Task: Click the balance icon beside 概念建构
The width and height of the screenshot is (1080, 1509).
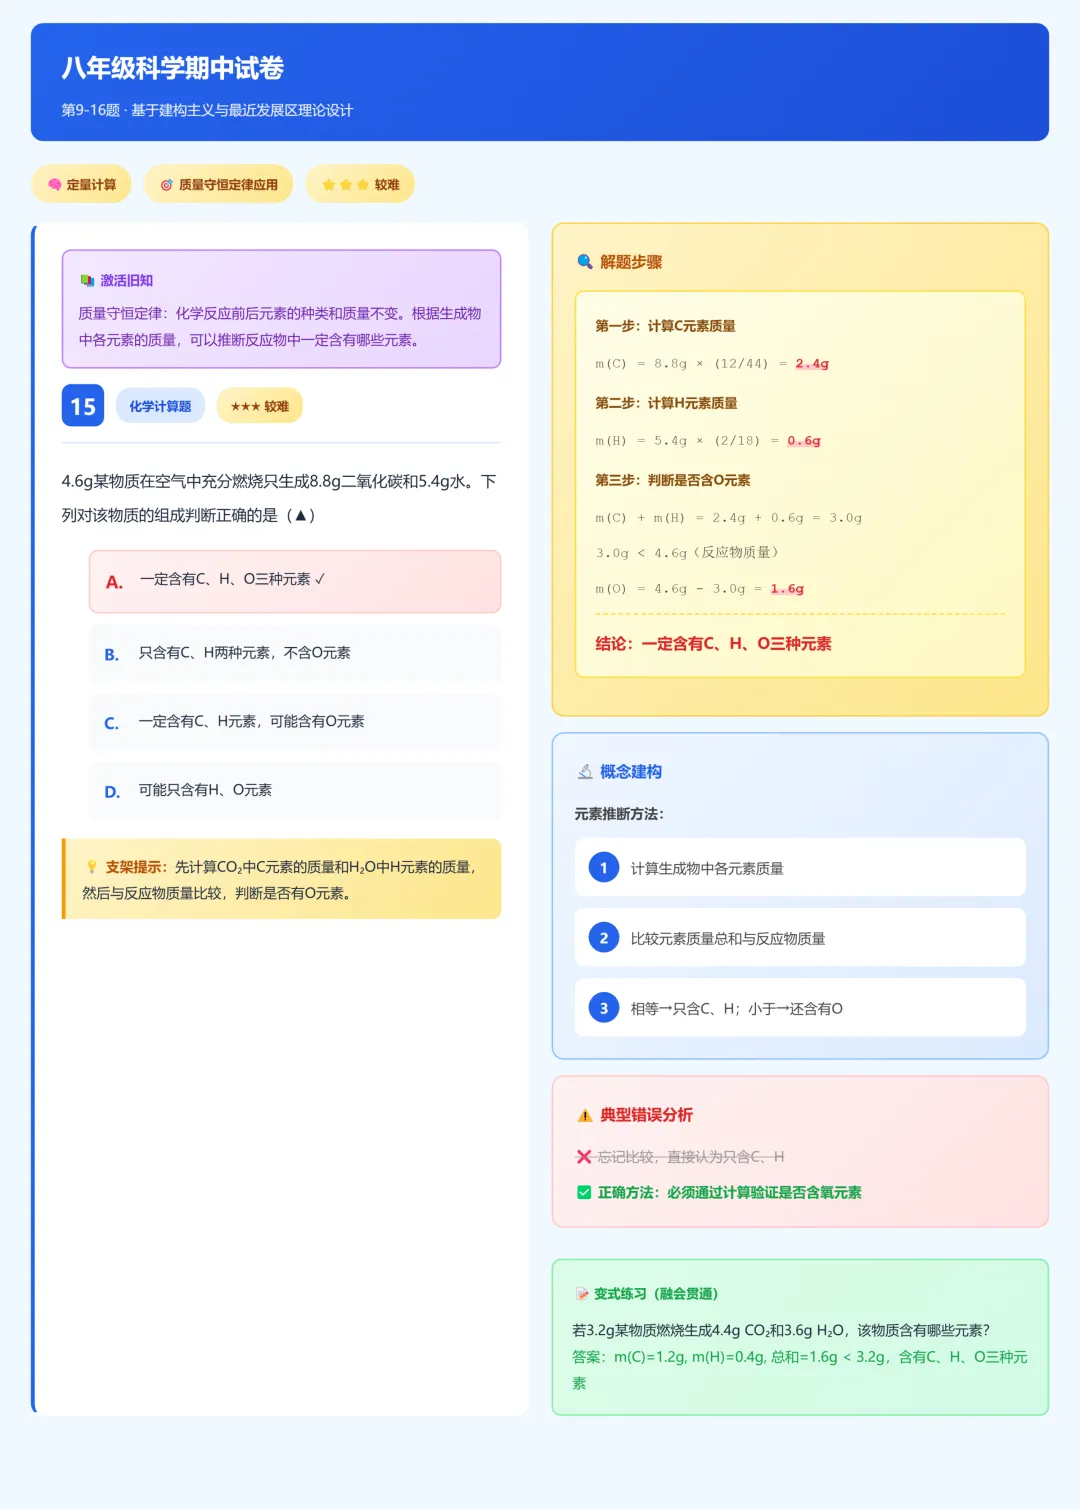Action: [x=584, y=771]
